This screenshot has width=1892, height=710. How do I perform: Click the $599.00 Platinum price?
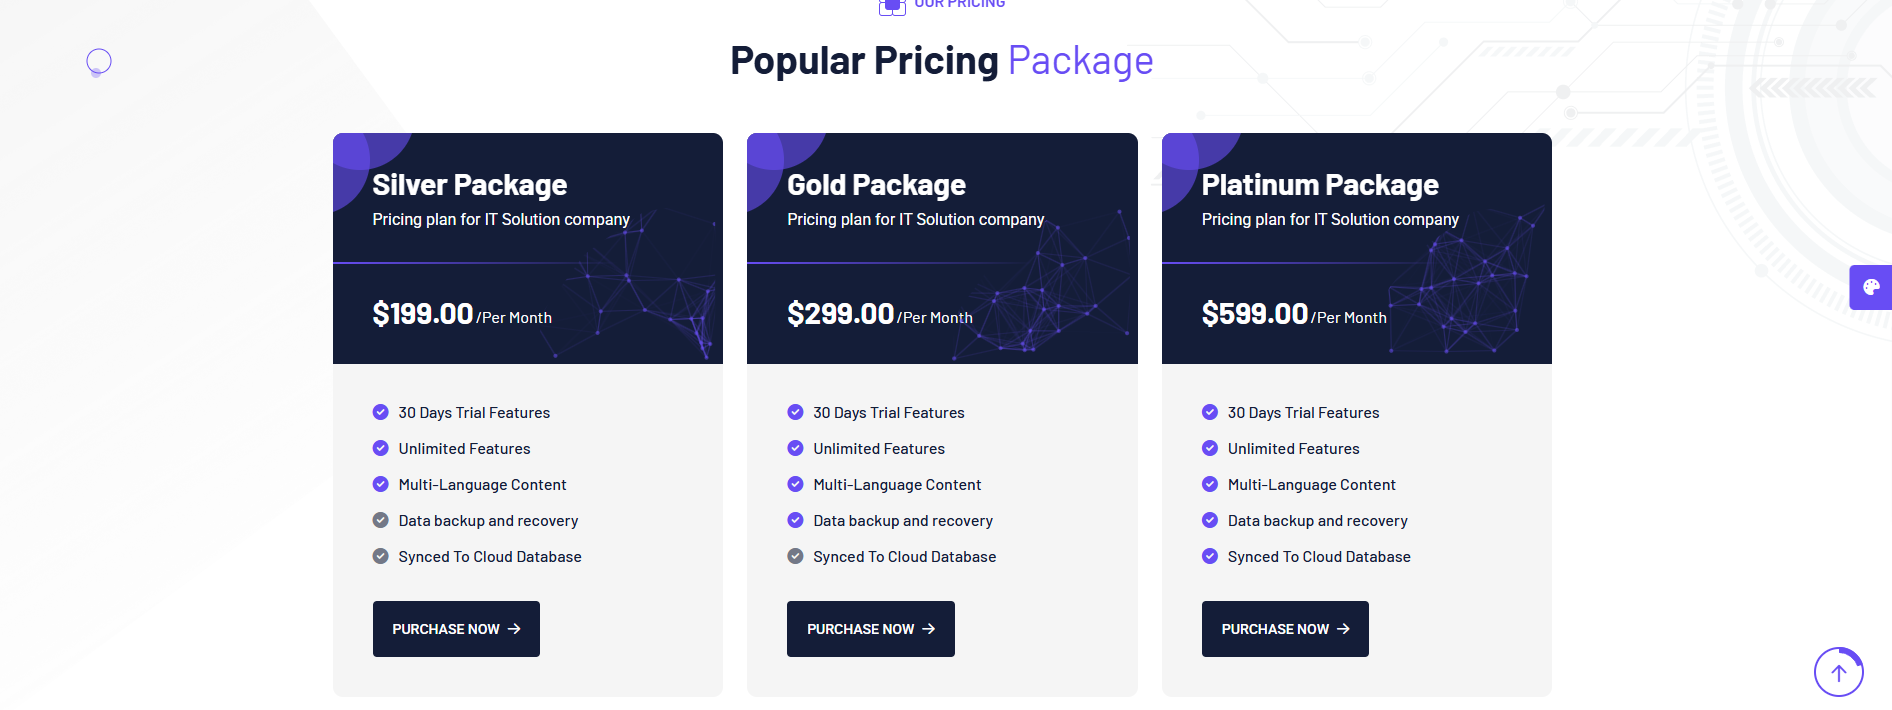point(1255,314)
